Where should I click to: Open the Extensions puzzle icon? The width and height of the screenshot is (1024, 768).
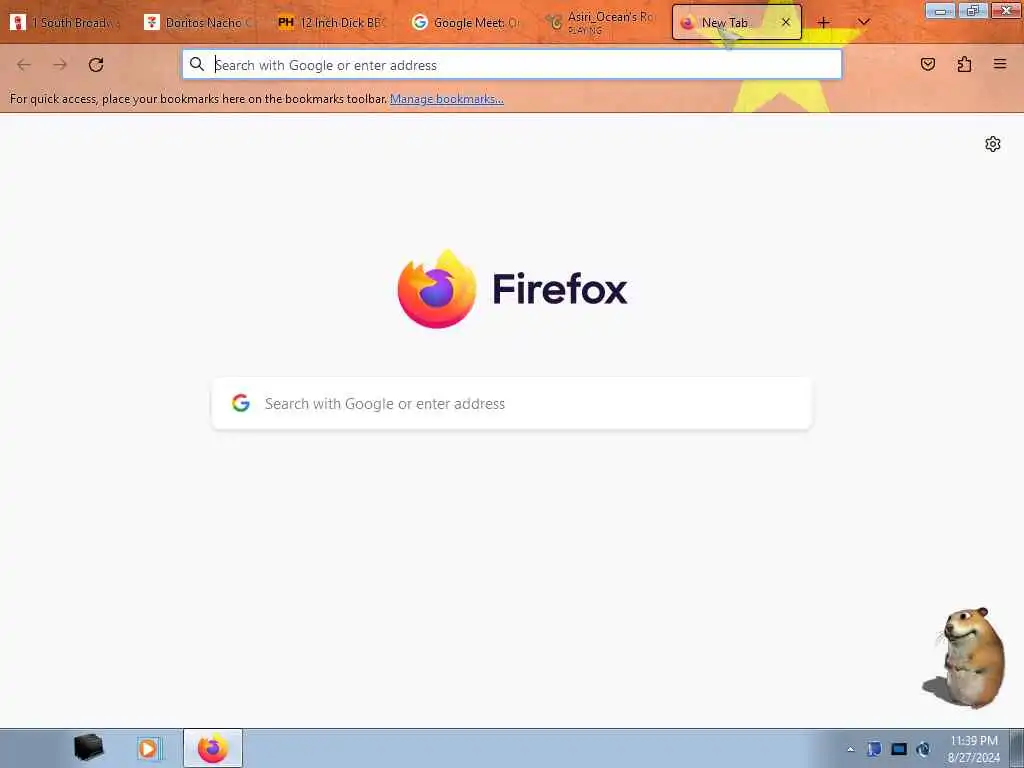(x=964, y=64)
